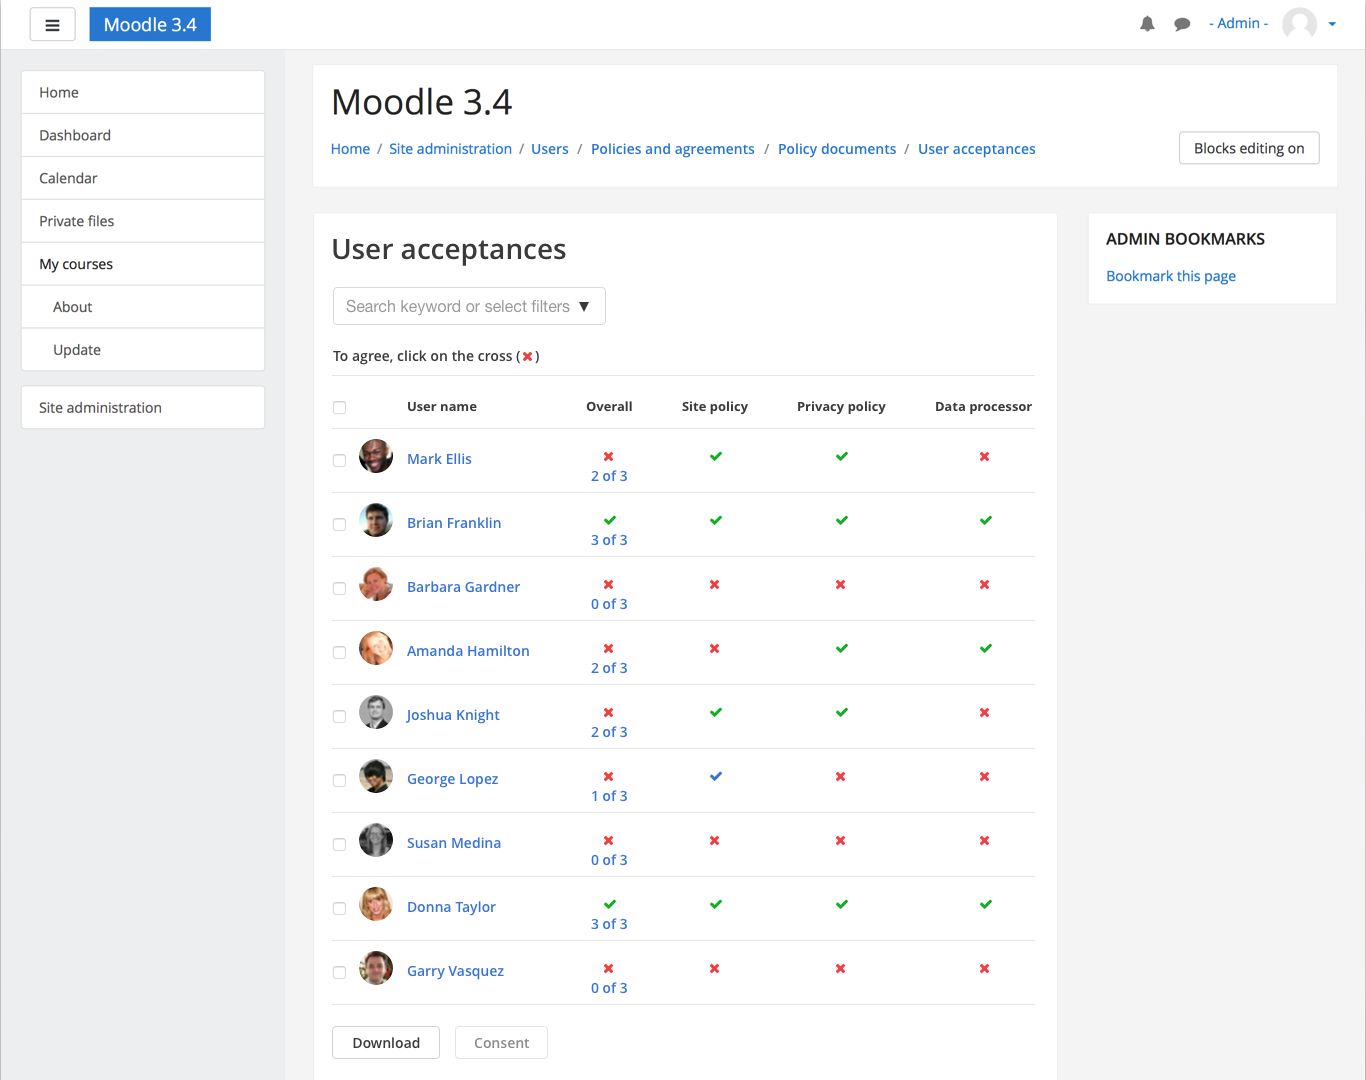
Task: Click George Lopez privacy policy red cross
Action: (x=841, y=777)
